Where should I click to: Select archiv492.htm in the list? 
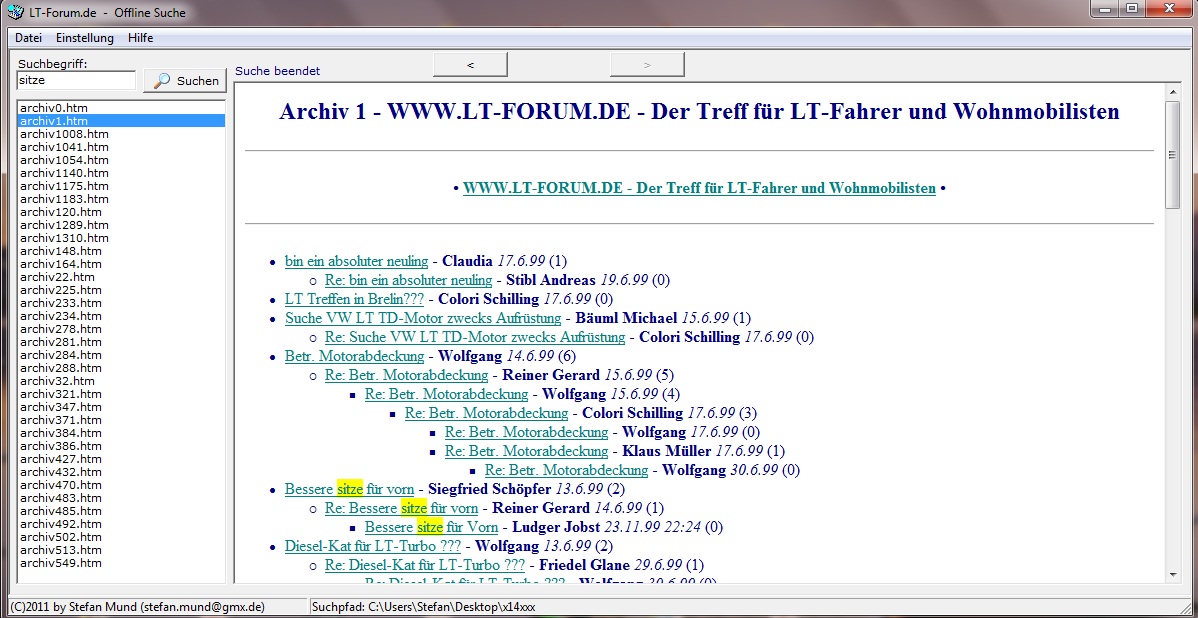click(121, 523)
